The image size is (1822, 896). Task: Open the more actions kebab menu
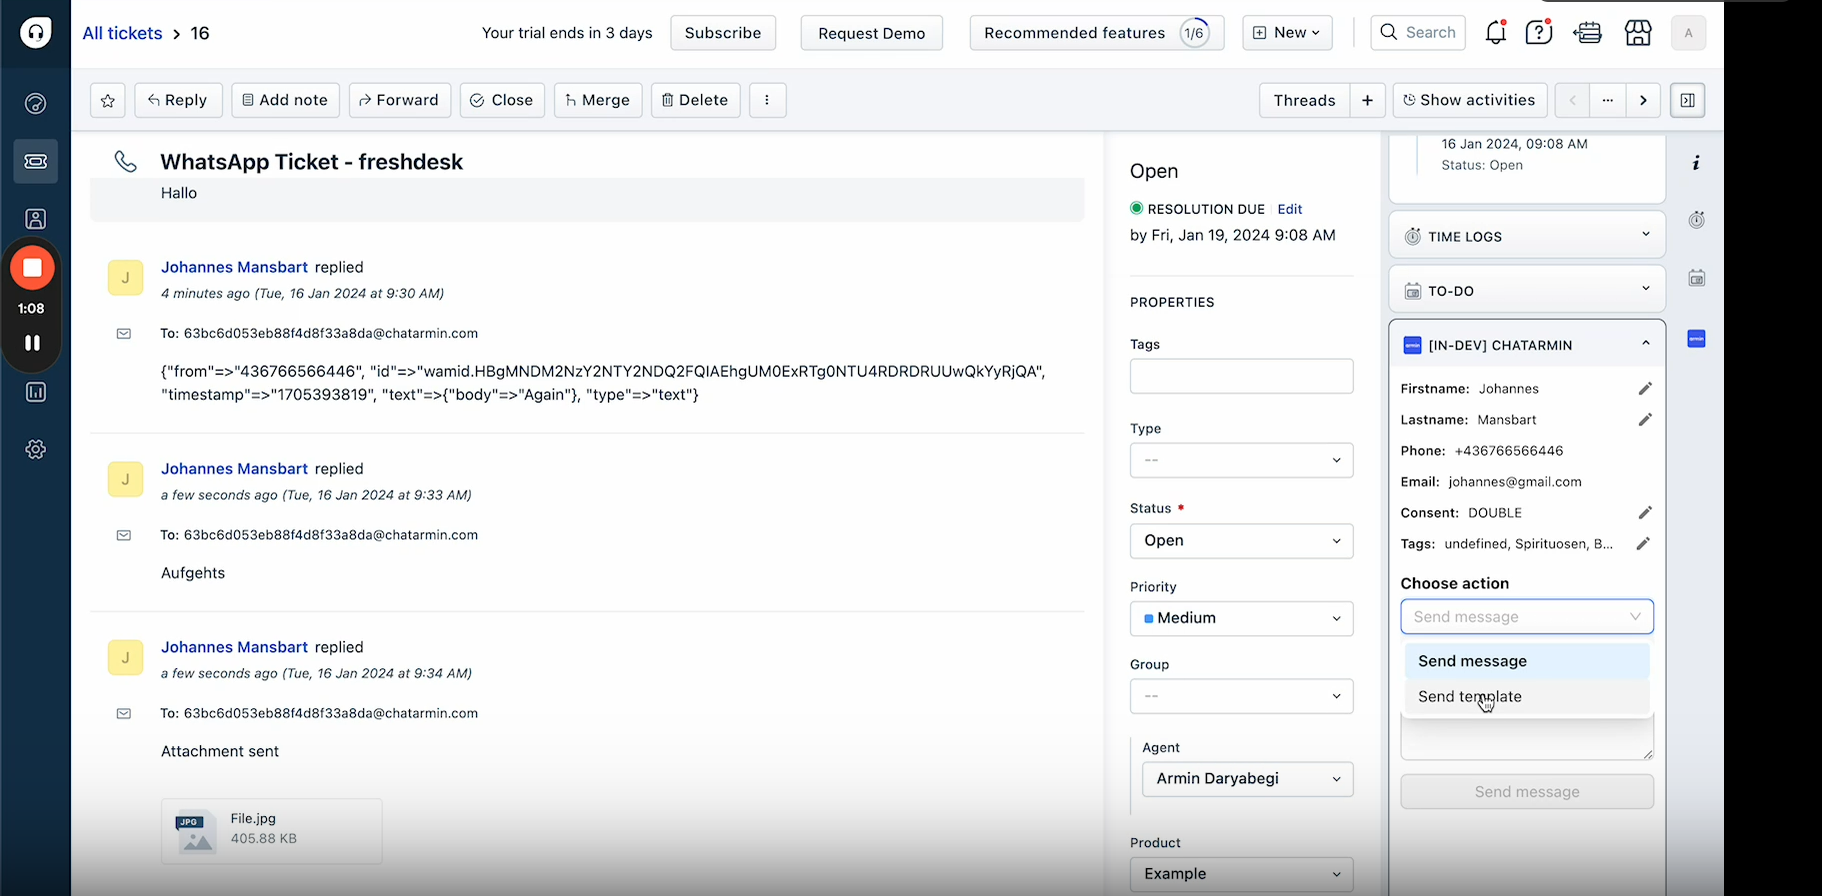tap(767, 100)
